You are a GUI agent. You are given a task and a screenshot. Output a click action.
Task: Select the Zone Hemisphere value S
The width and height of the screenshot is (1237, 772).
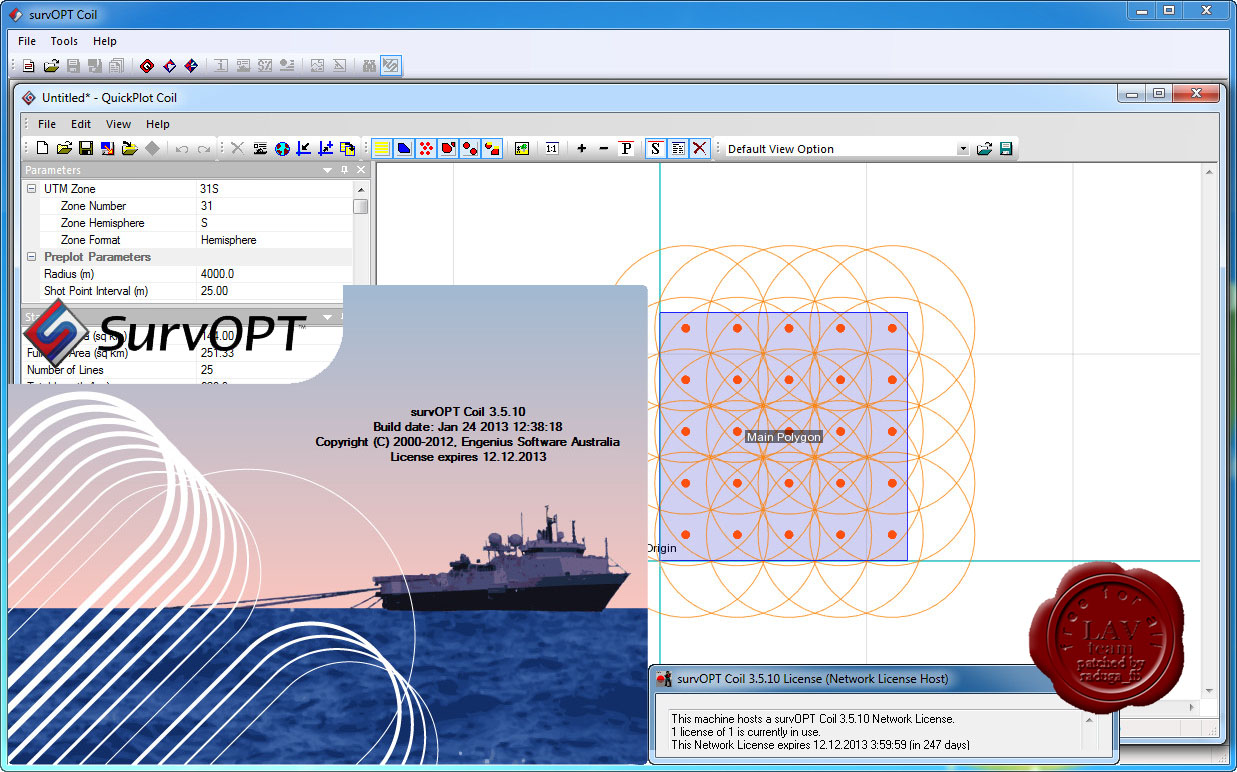click(275, 223)
